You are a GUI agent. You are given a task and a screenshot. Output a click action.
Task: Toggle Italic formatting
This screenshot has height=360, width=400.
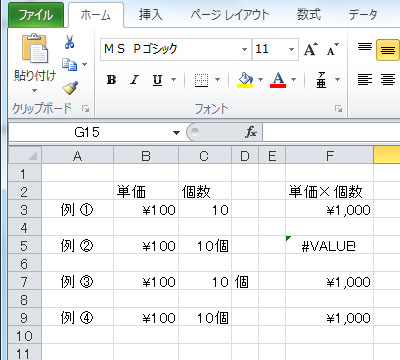click(134, 80)
